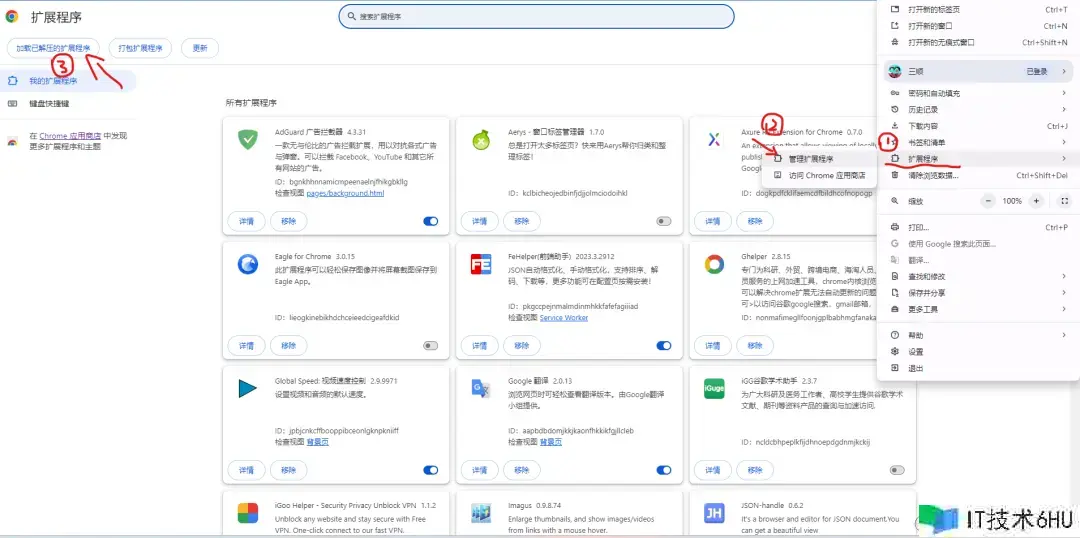Viewport: 1080px width, 538px height.
Task: Open the Service Worker link under FeHelper
Action: click(x=563, y=318)
